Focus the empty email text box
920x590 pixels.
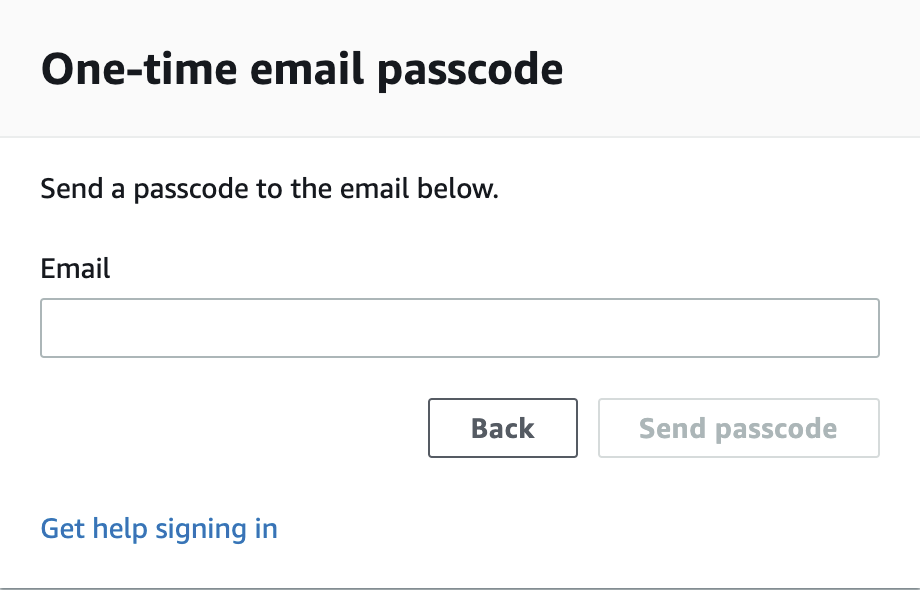coord(459,328)
